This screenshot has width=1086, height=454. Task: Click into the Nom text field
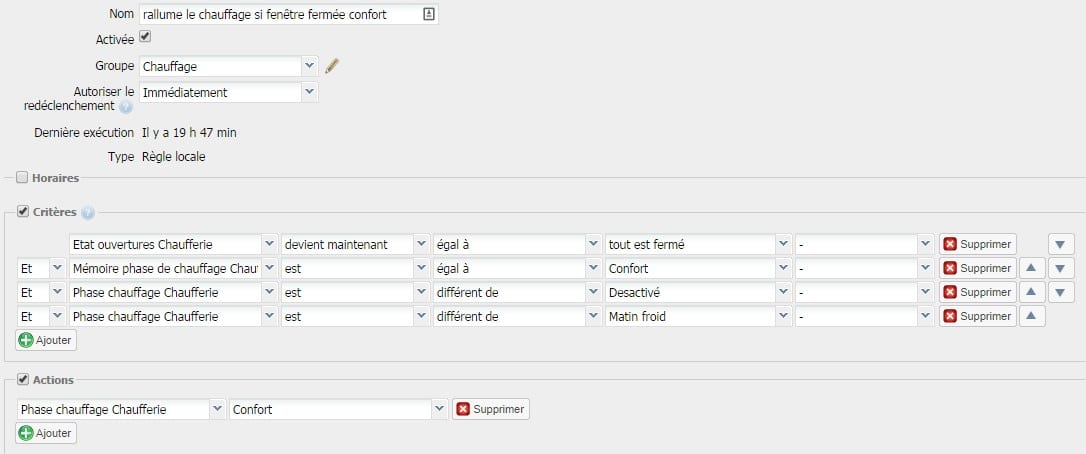pyautogui.click(x=281, y=14)
